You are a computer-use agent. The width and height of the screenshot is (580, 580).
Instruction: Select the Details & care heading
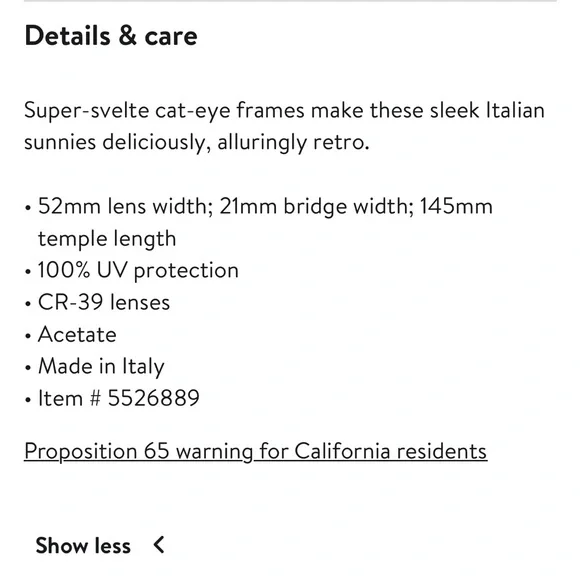[111, 36]
